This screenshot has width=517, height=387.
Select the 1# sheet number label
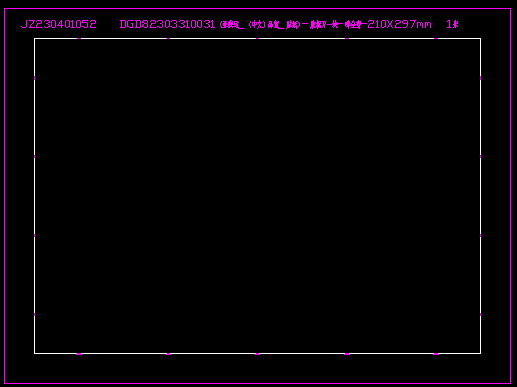452,24
